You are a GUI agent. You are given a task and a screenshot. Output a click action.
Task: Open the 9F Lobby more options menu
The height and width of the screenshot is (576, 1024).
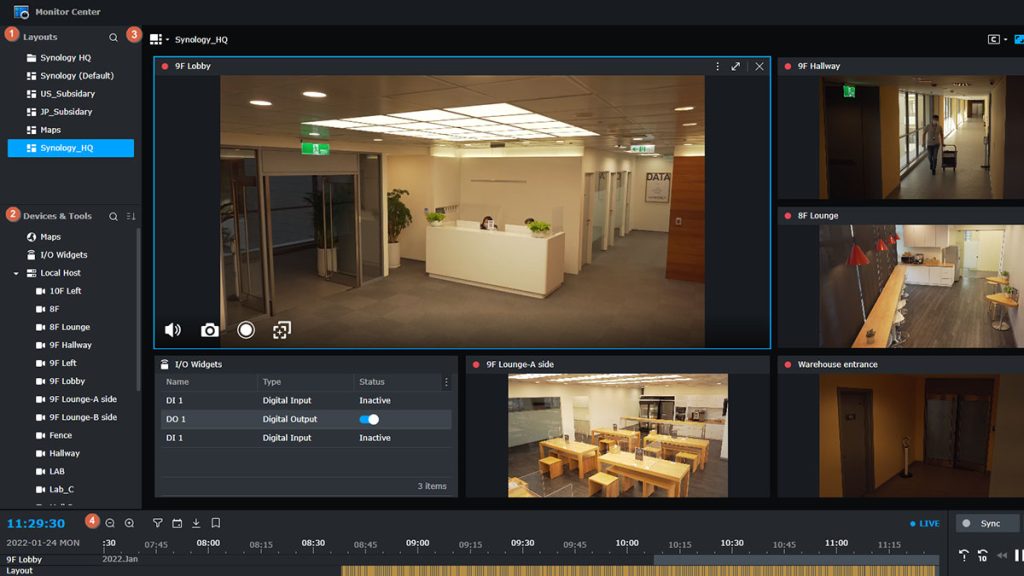[x=717, y=66]
